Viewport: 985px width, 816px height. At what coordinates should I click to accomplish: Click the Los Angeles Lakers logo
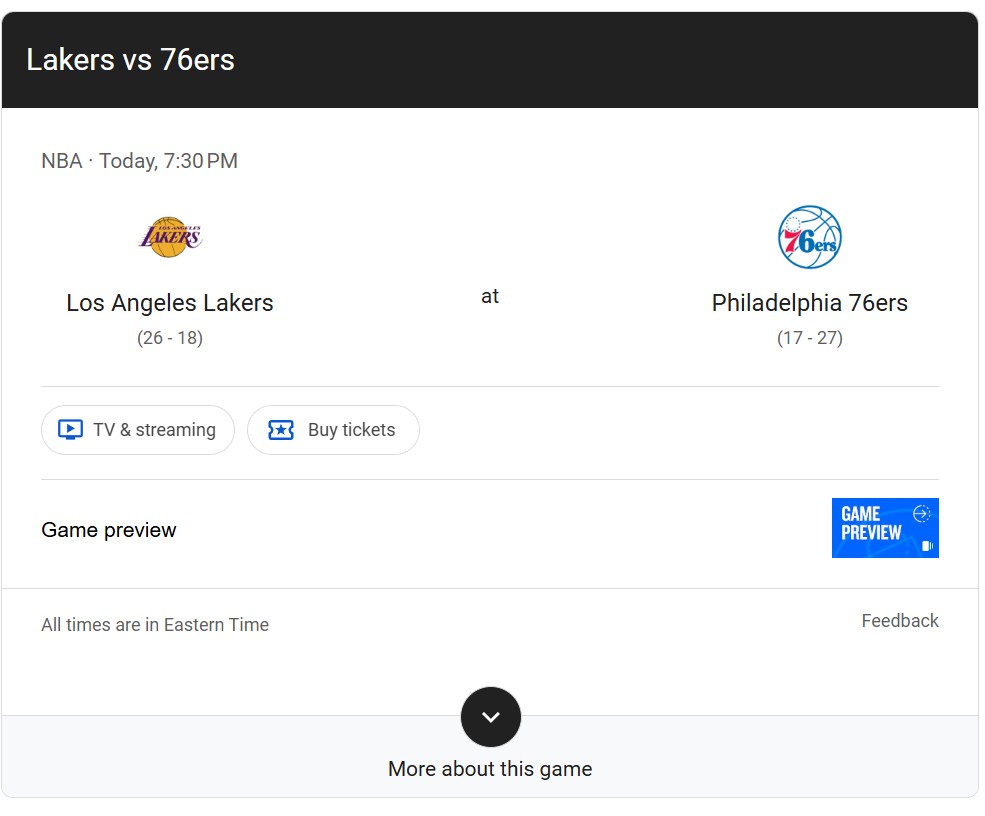[170, 237]
